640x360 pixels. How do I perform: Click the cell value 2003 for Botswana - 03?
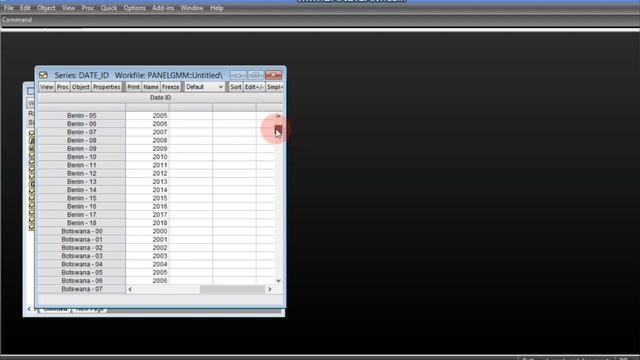147,256
